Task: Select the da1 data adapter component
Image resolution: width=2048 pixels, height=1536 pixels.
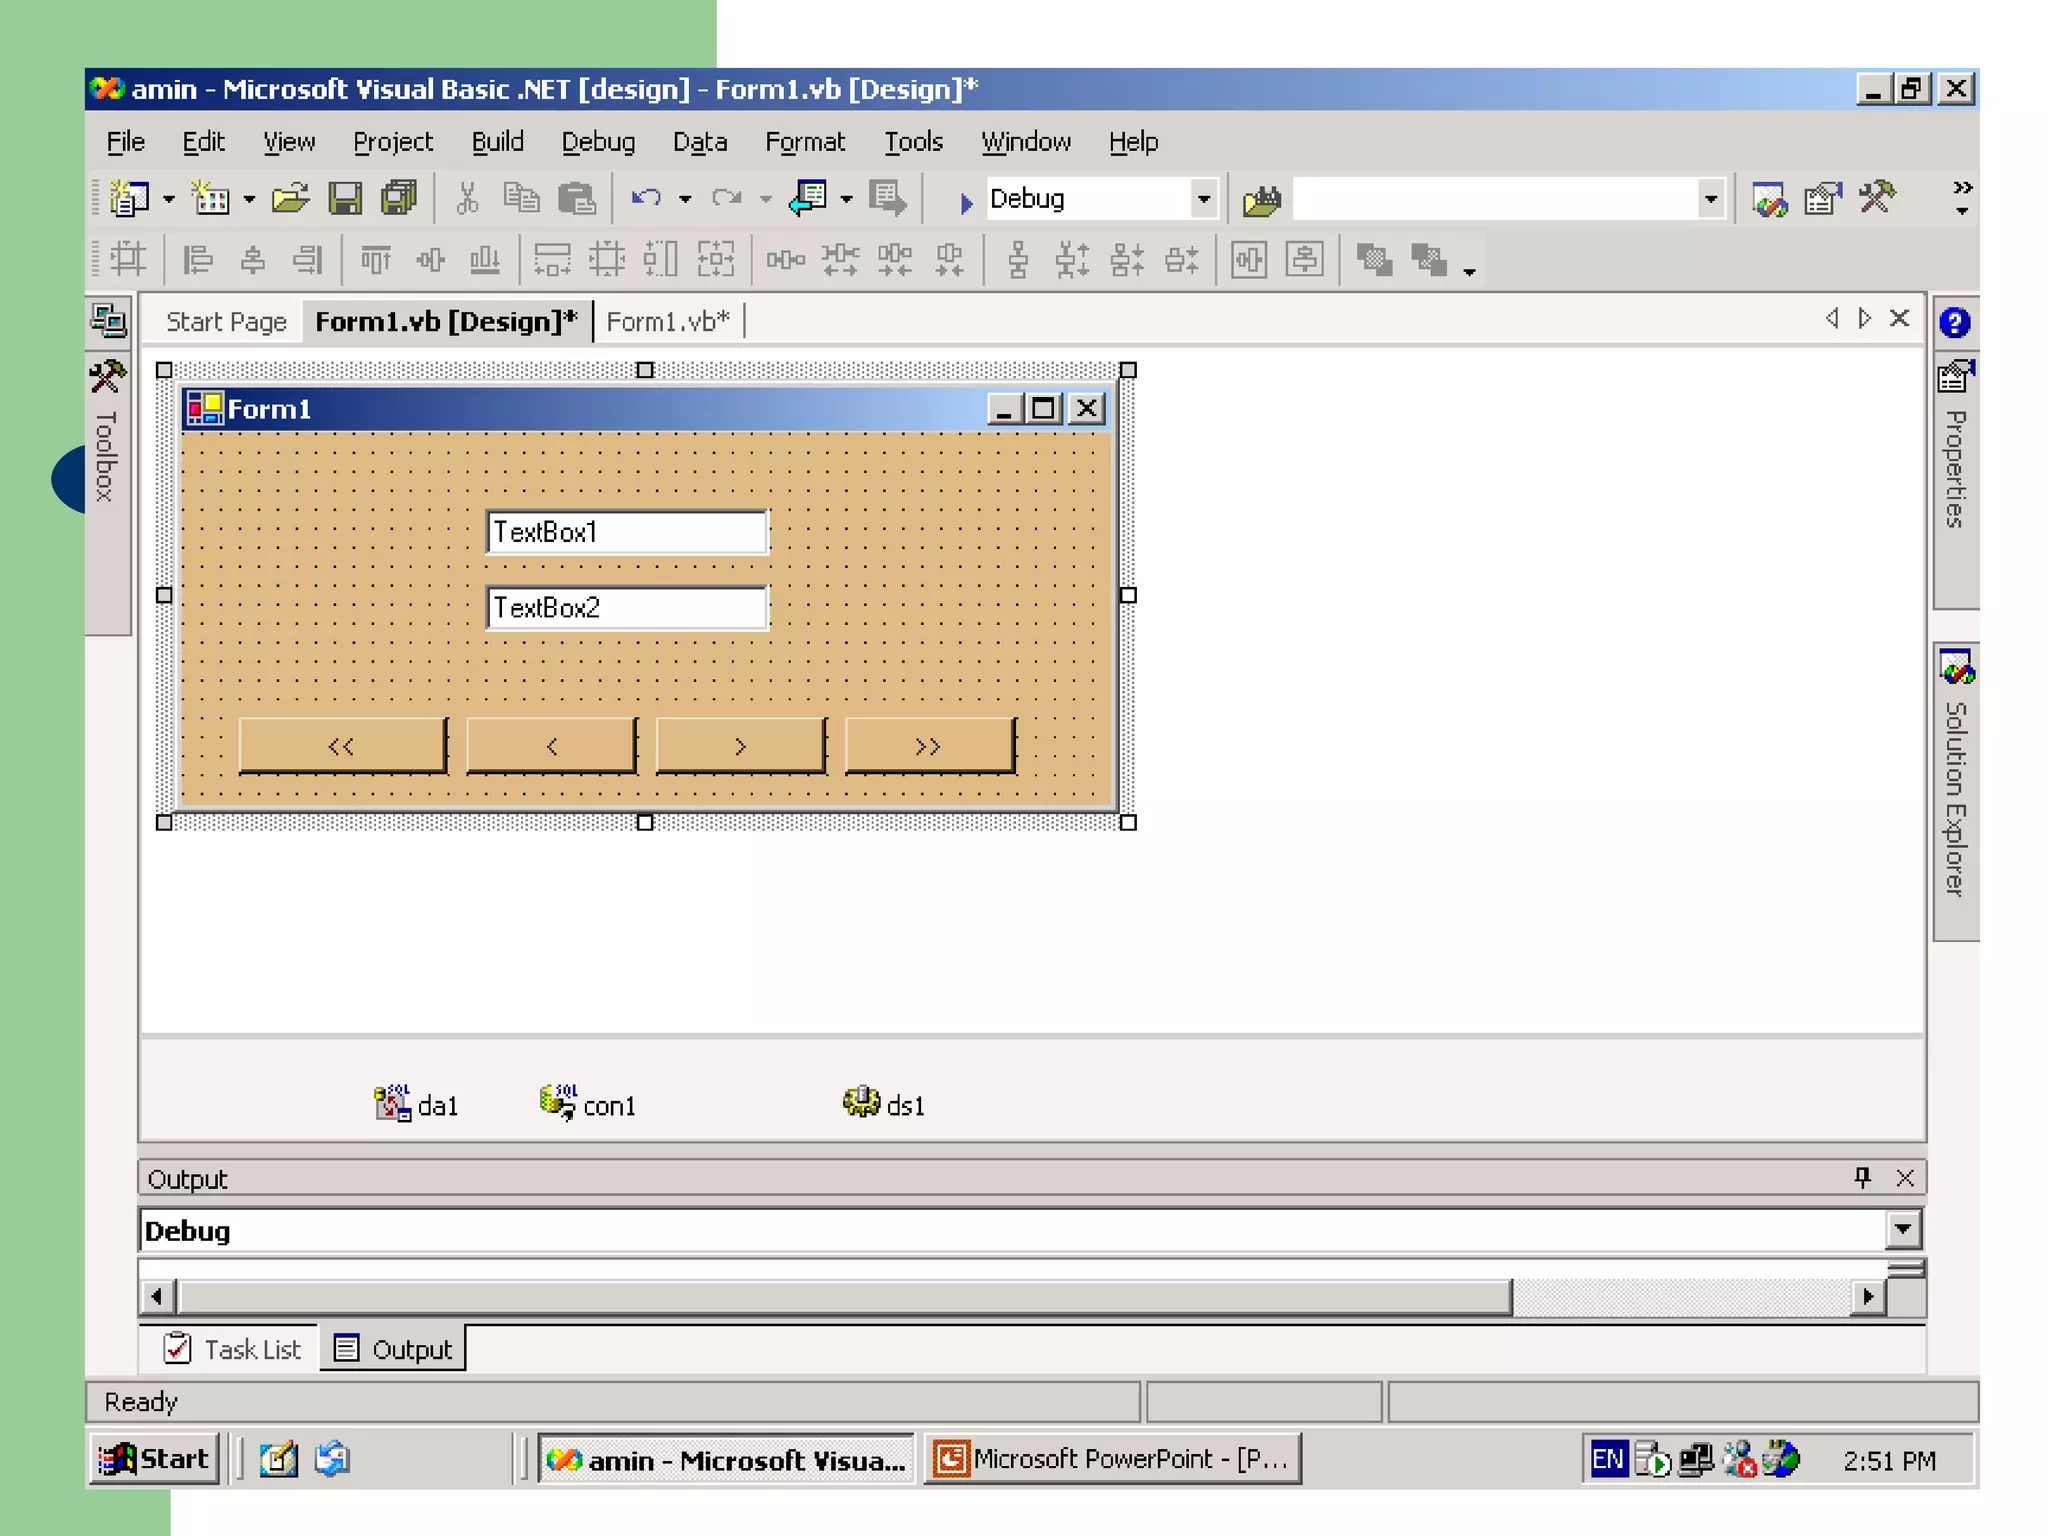Action: [416, 1104]
